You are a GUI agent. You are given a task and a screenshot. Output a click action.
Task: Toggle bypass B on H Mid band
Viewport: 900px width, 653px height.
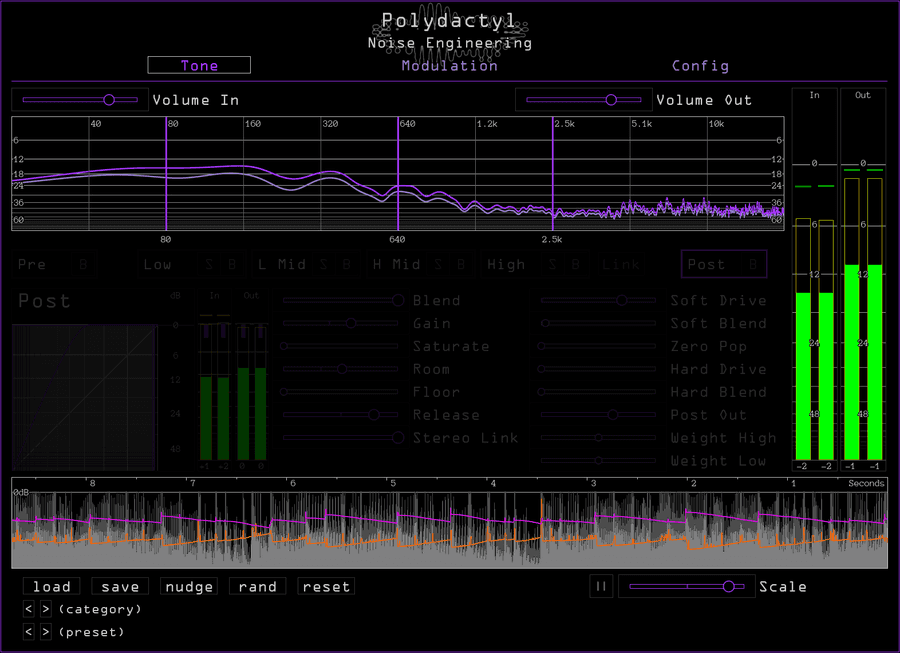click(461, 265)
